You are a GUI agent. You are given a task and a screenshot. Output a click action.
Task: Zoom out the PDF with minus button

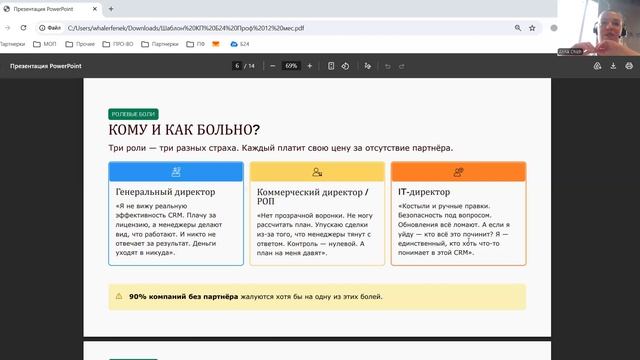273,66
